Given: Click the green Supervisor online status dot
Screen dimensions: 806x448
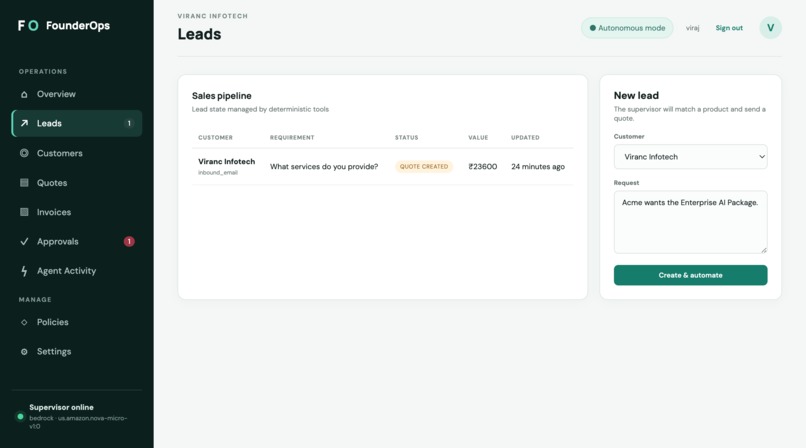Looking at the screenshot, I should (20, 417).
